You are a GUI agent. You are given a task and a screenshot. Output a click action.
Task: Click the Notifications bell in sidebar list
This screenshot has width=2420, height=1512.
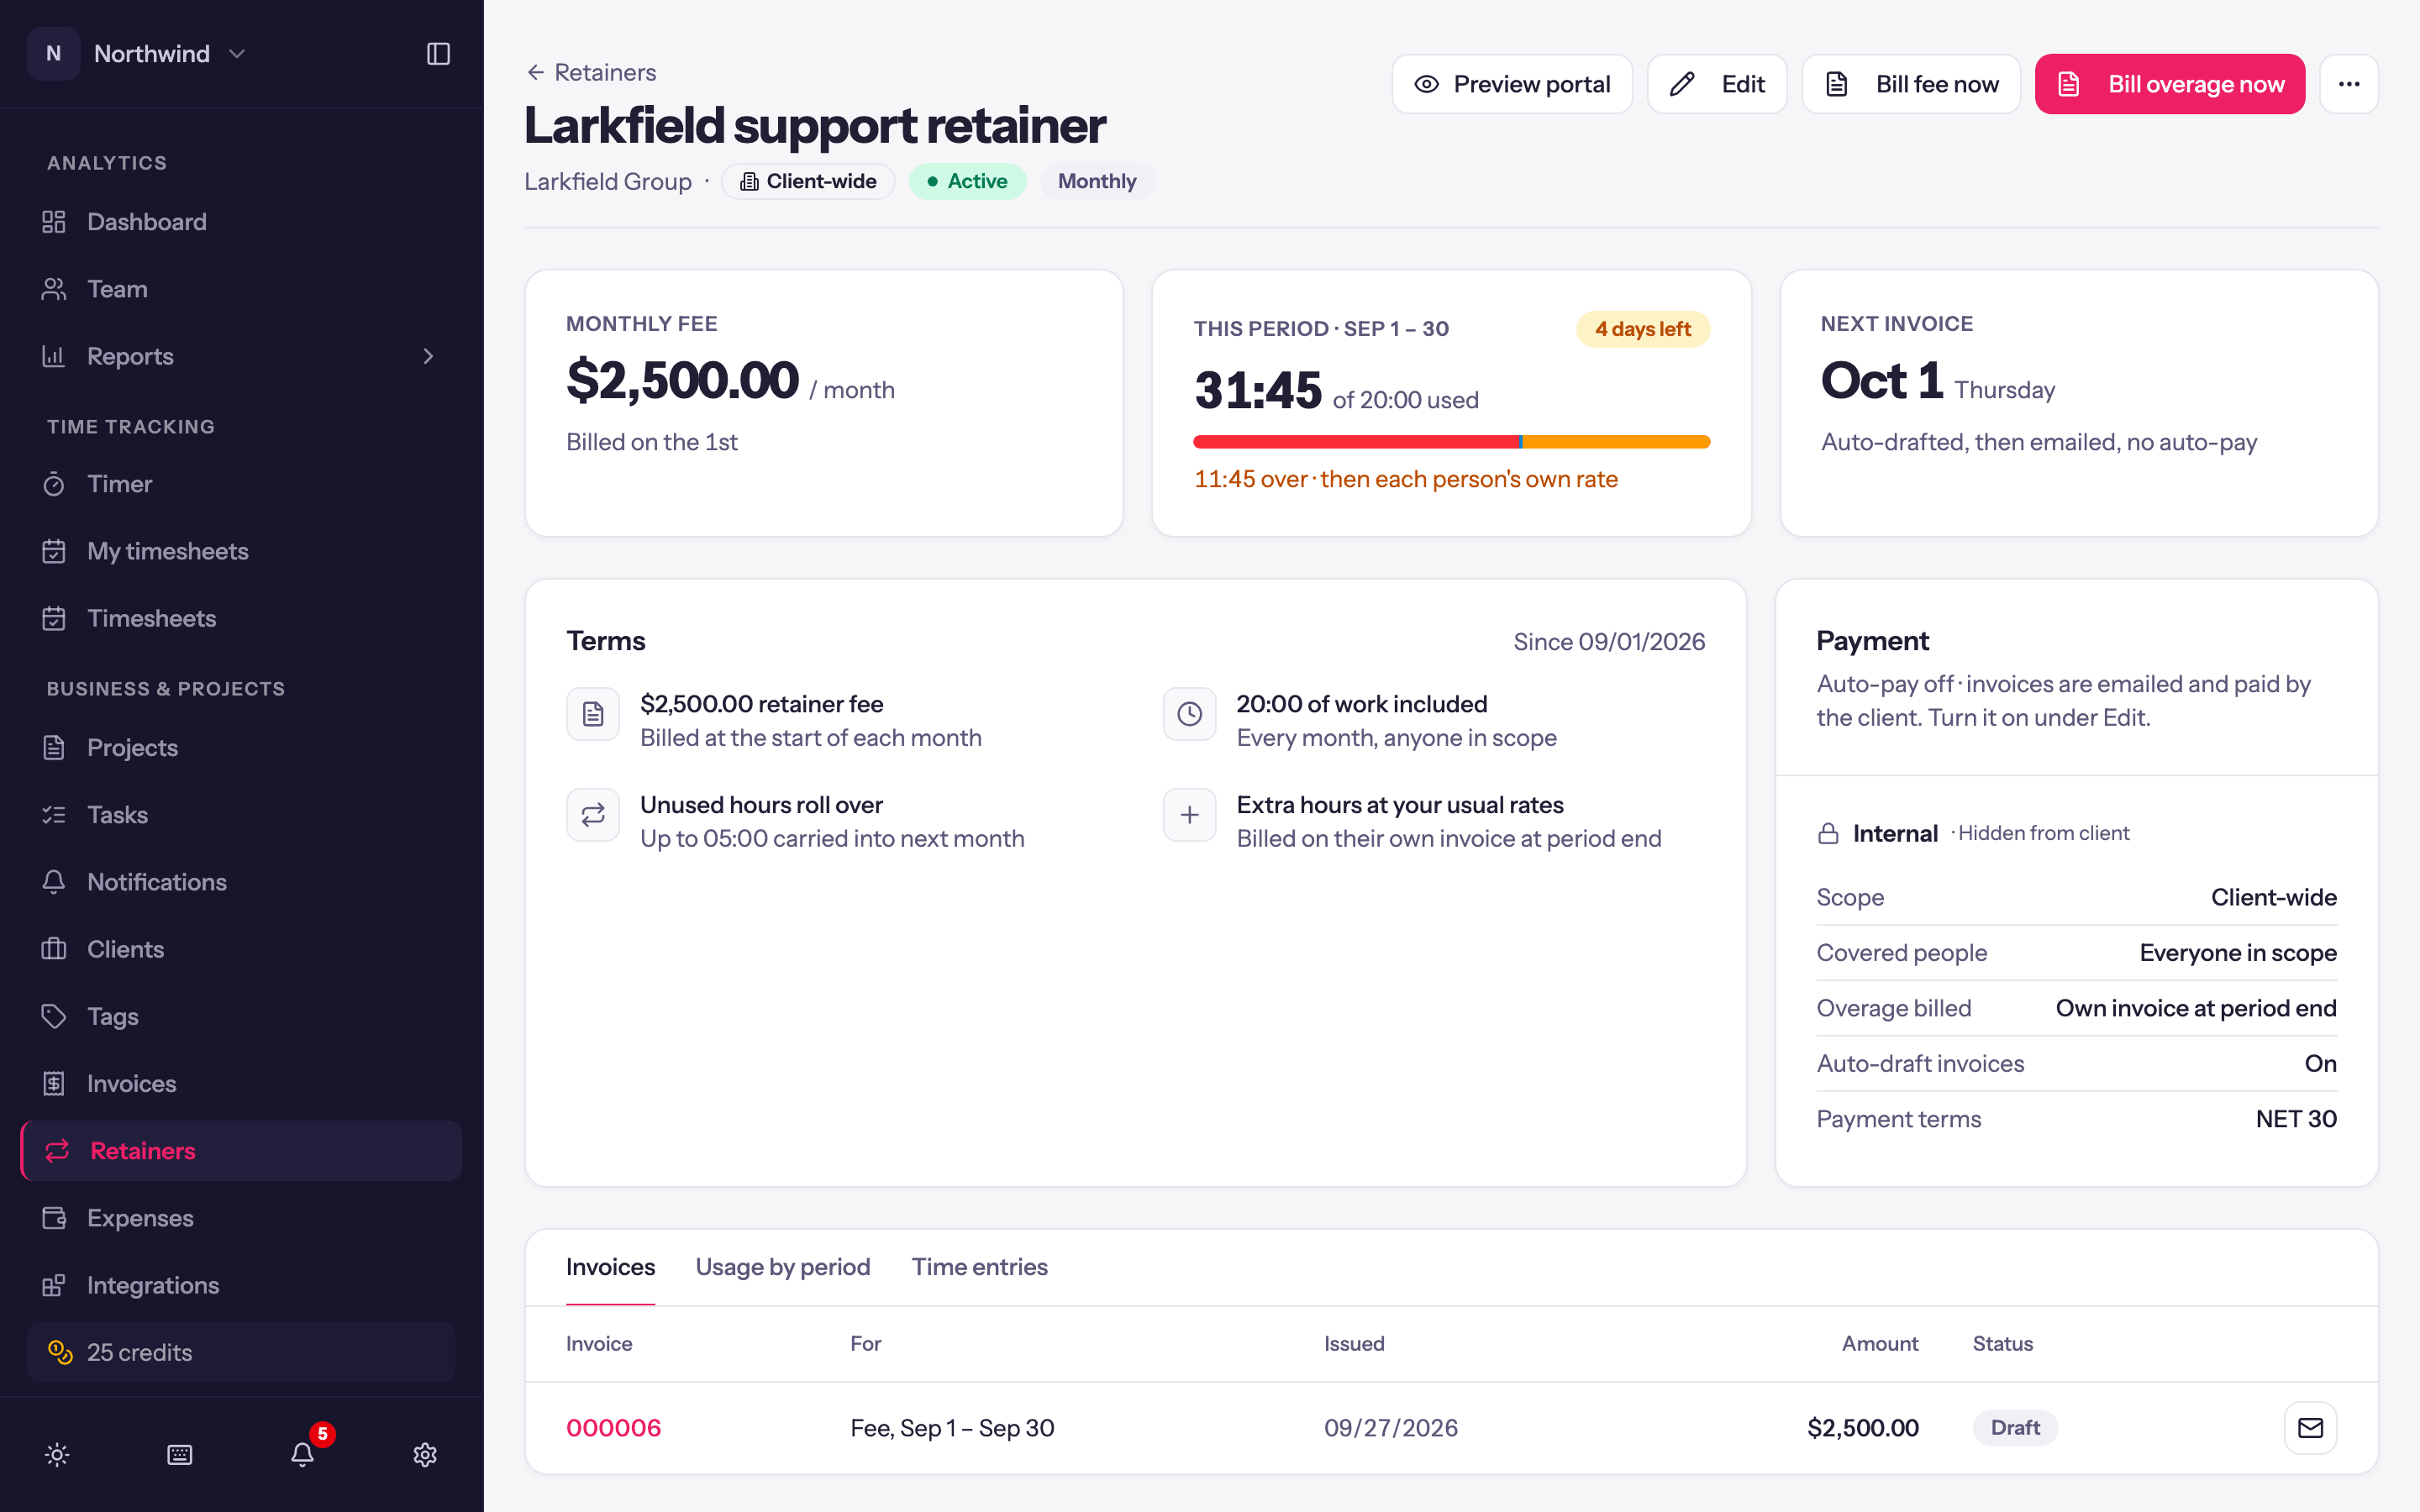click(x=54, y=882)
